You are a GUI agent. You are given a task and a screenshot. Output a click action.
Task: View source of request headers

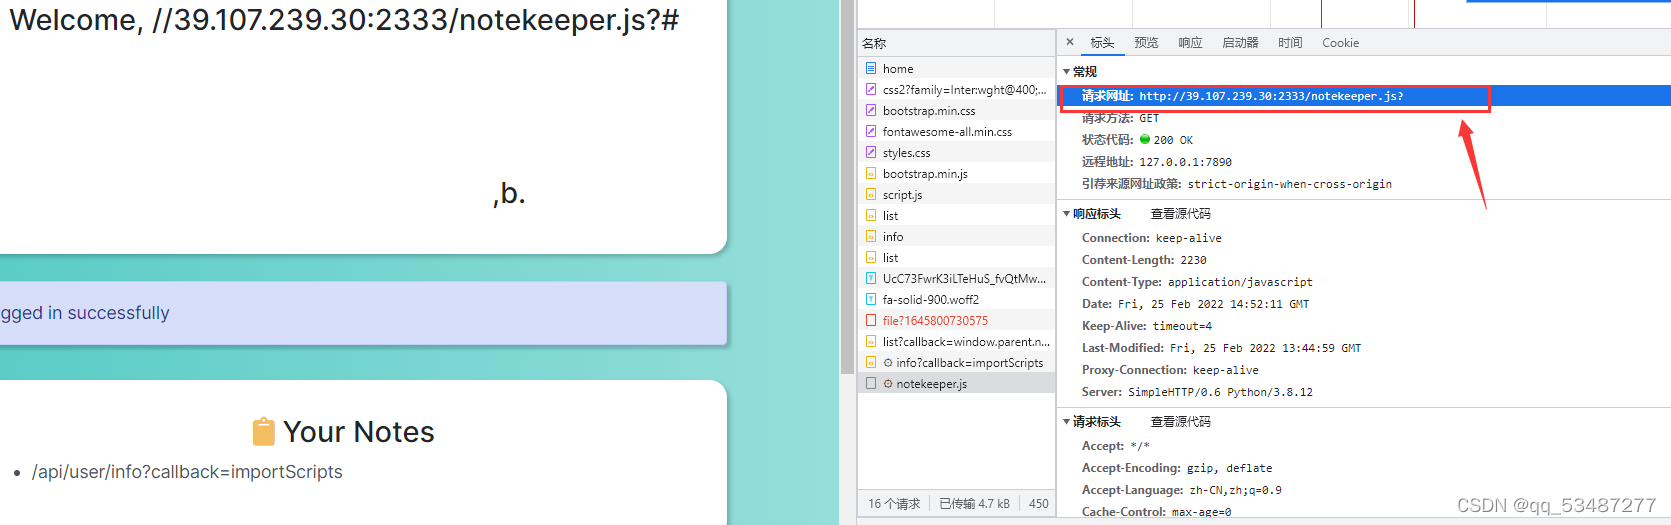pyautogui.click(x=1180, y=422)
